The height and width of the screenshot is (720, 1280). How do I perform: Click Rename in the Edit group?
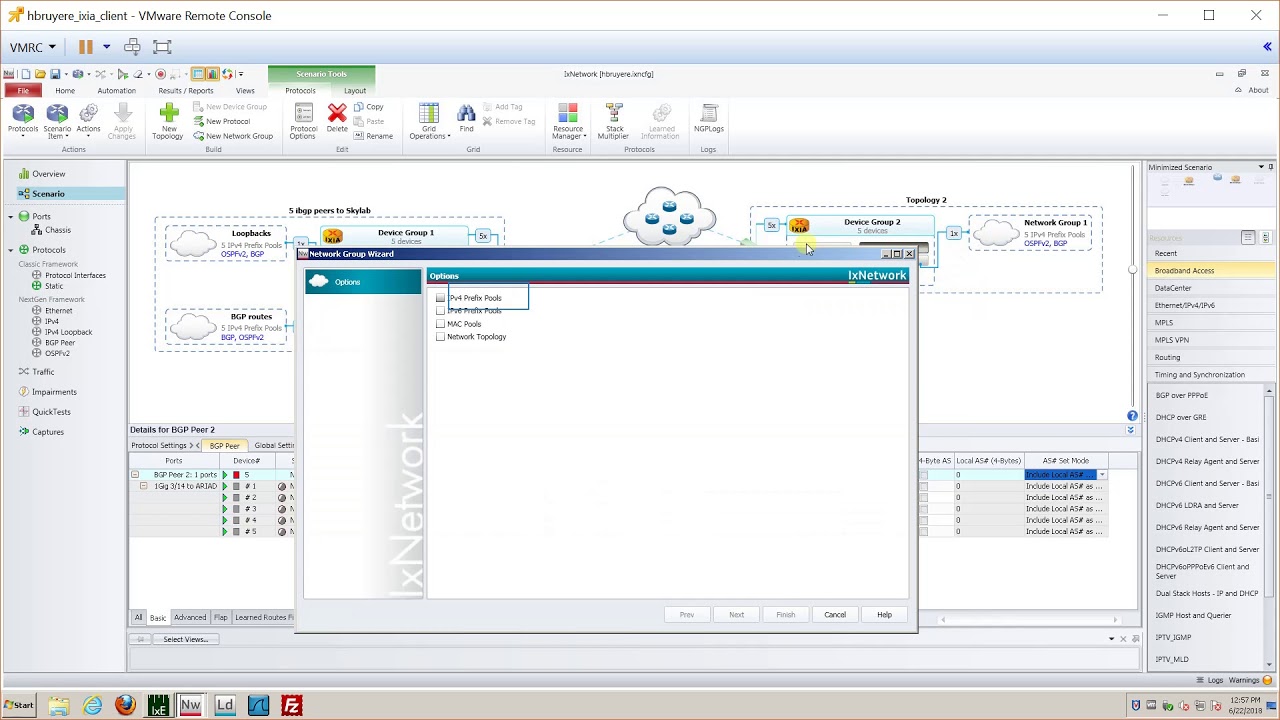click(x=373, y=136)
